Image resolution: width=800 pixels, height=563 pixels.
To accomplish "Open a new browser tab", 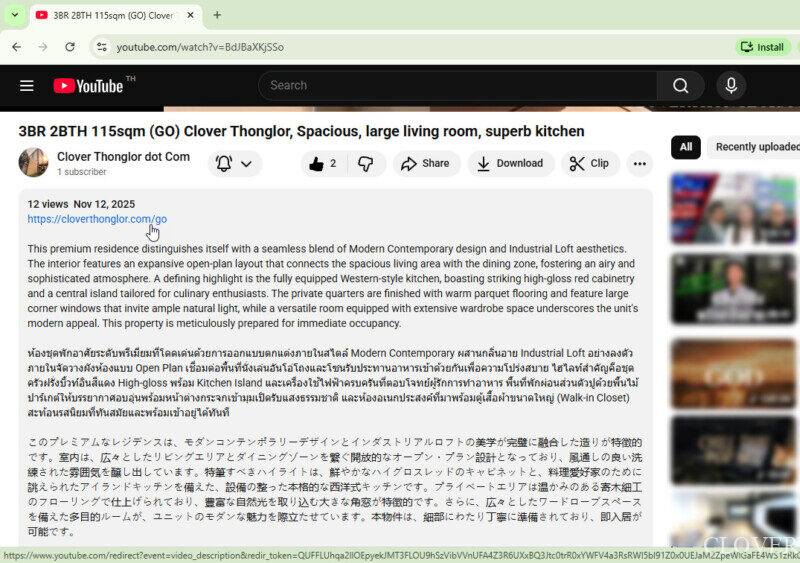I will click(217, 15).
